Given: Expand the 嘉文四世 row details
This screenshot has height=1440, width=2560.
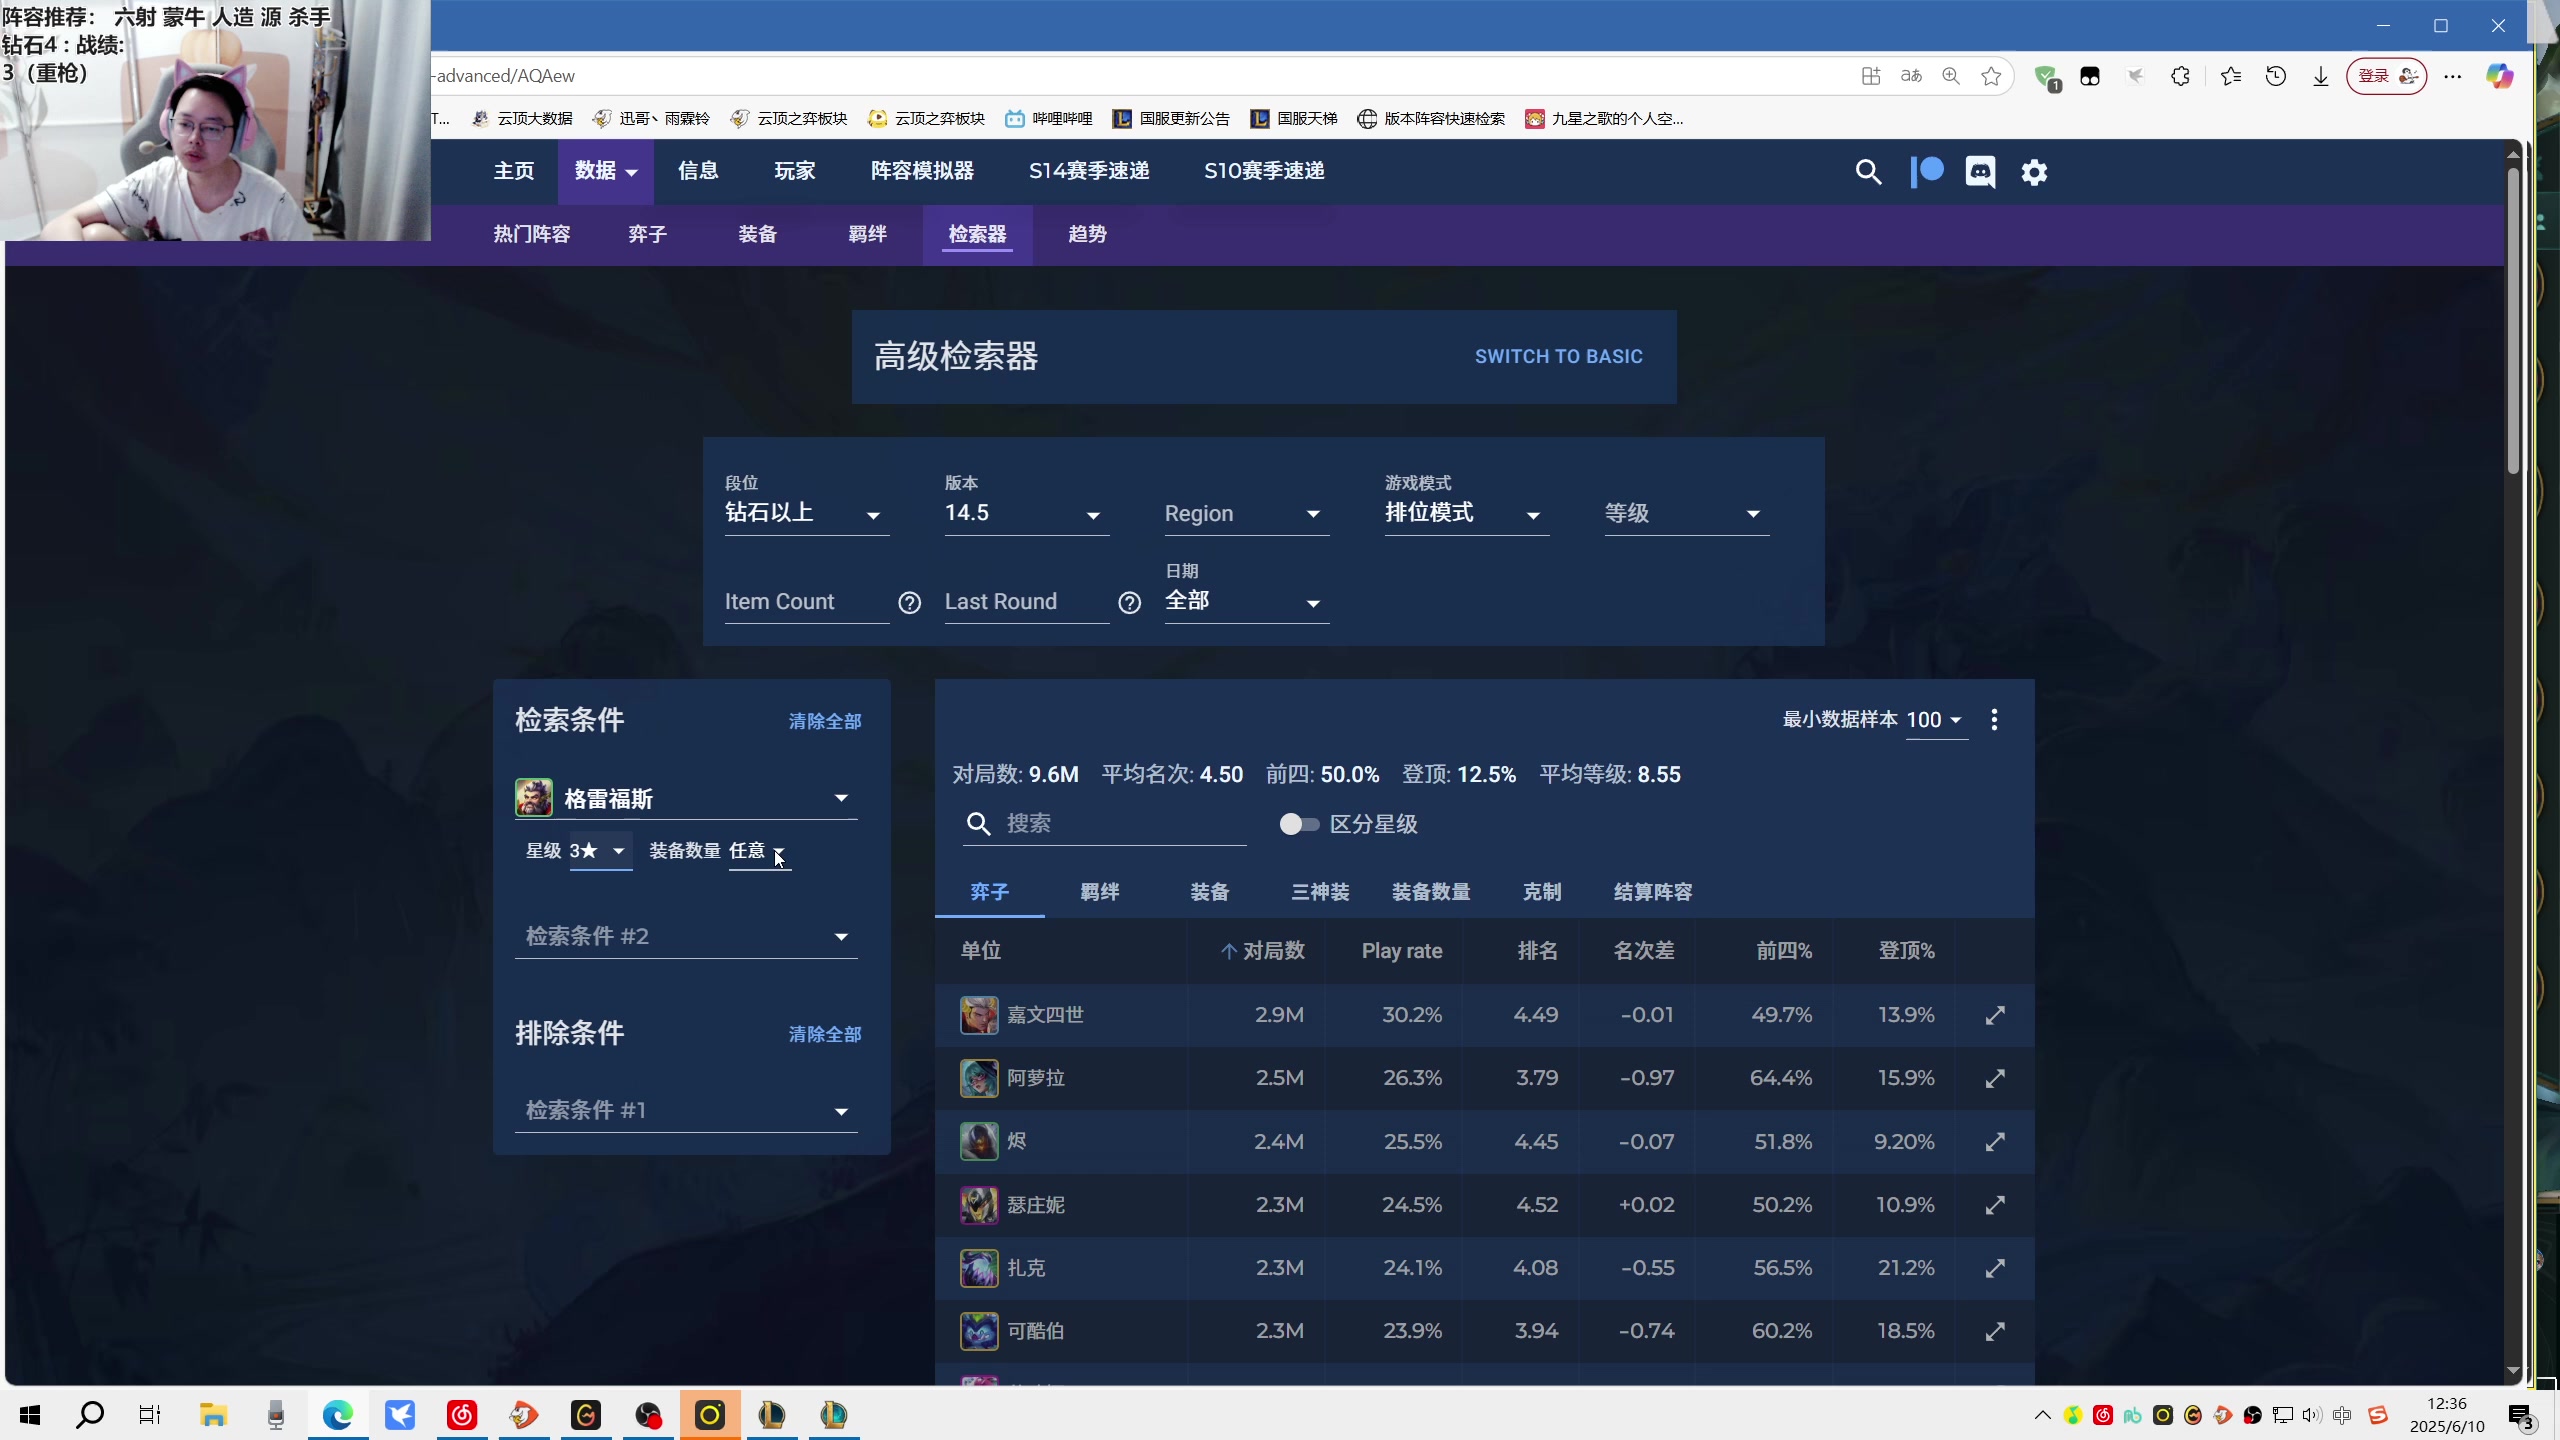Looking at the screenshot, I should [1995, 1015].
